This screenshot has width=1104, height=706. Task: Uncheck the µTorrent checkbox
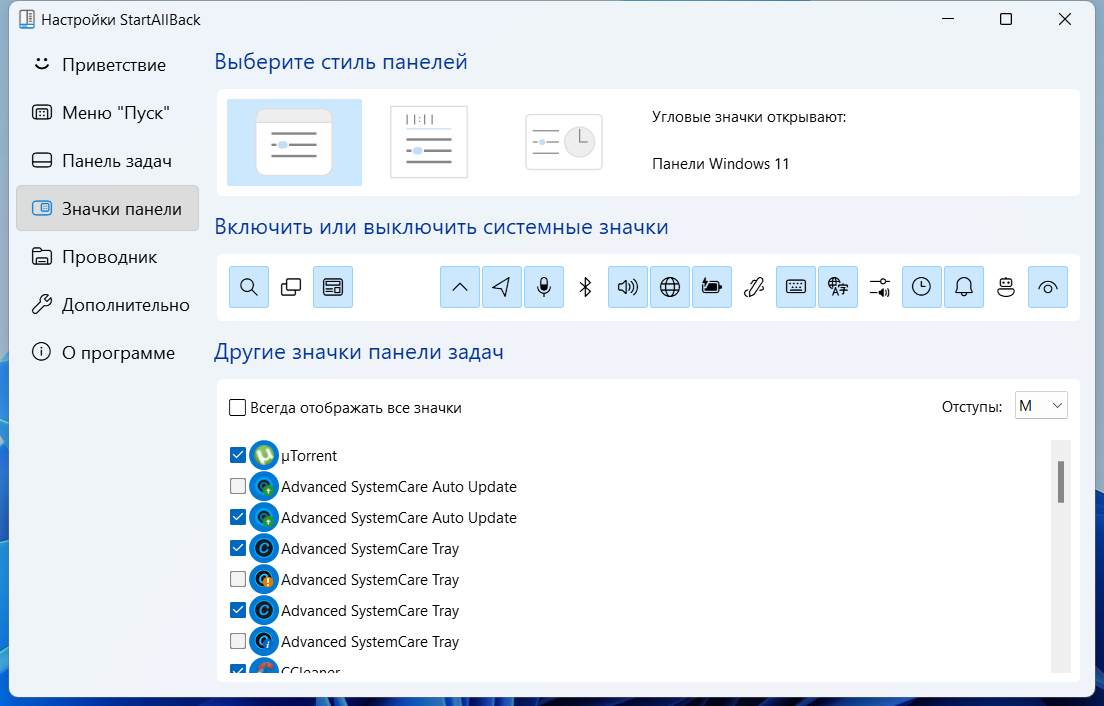238,455
